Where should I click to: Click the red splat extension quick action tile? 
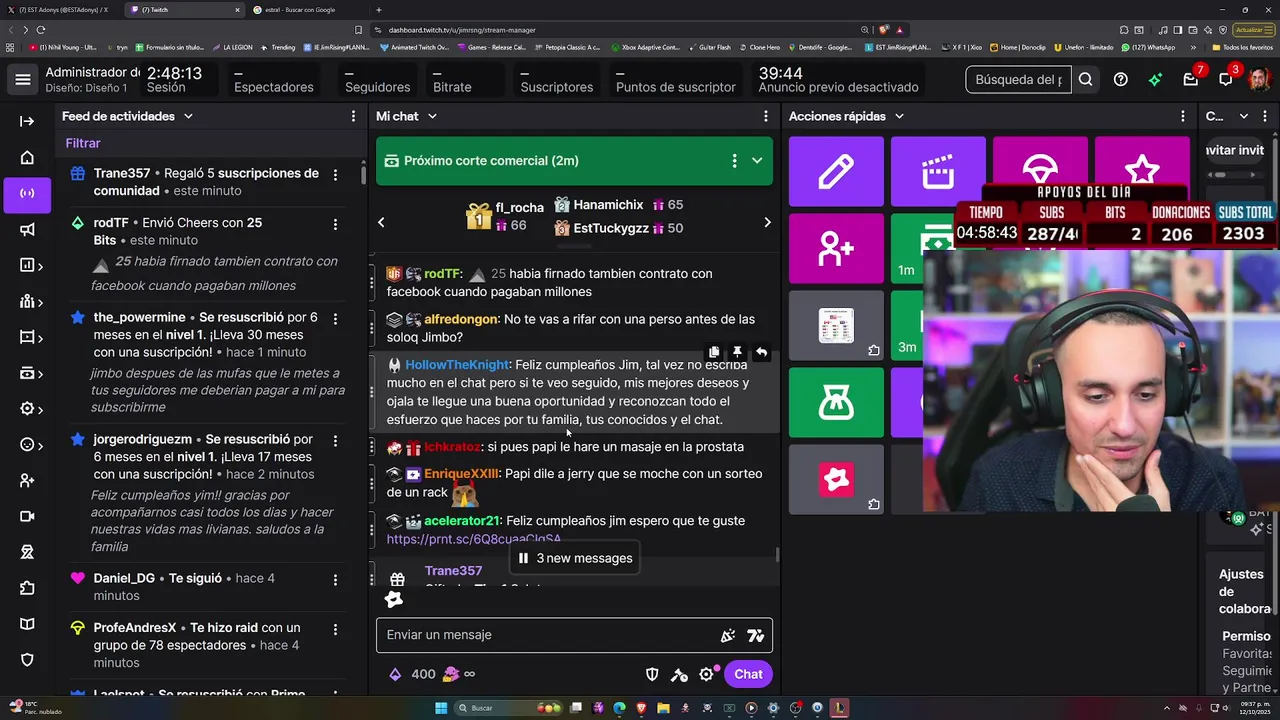[x=836, y=480]
